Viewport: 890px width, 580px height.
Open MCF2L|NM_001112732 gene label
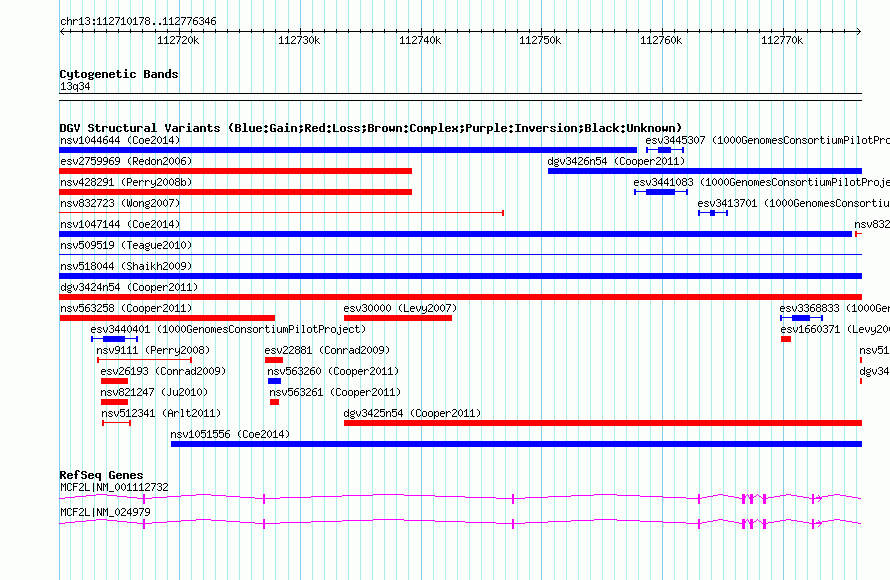115,487
